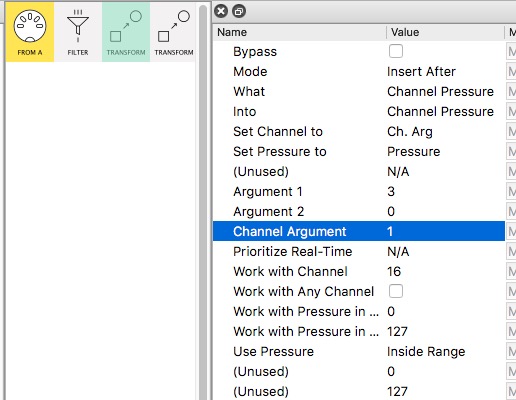Edit the Work with Channel value 16

(394, 272)
